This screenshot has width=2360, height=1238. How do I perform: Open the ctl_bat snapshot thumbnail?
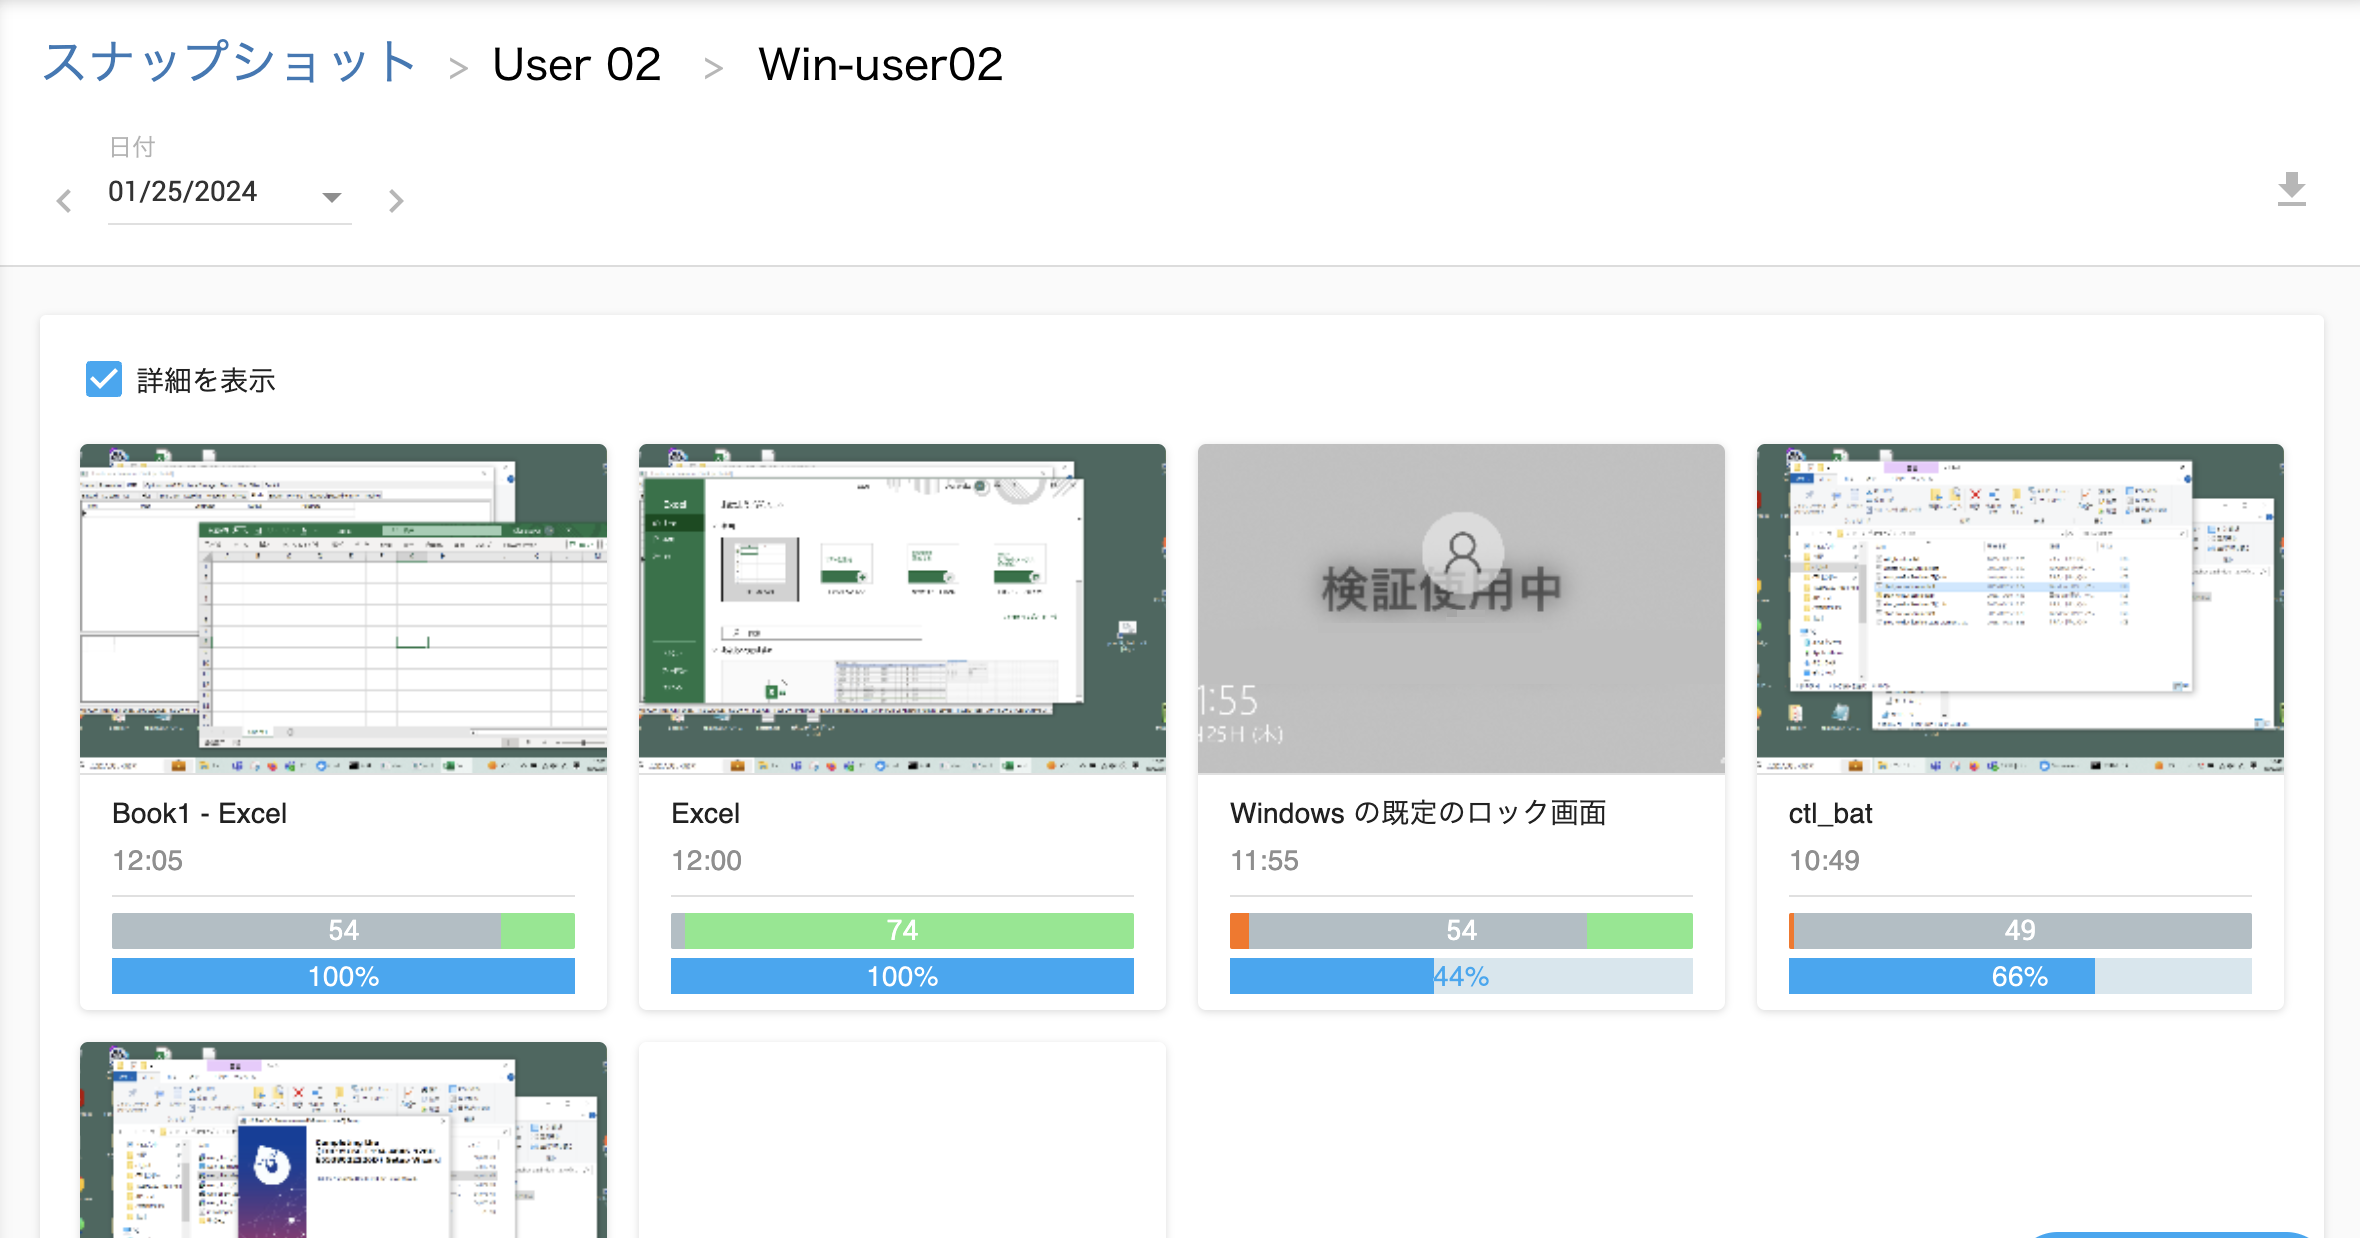[x=2020, y=609]
